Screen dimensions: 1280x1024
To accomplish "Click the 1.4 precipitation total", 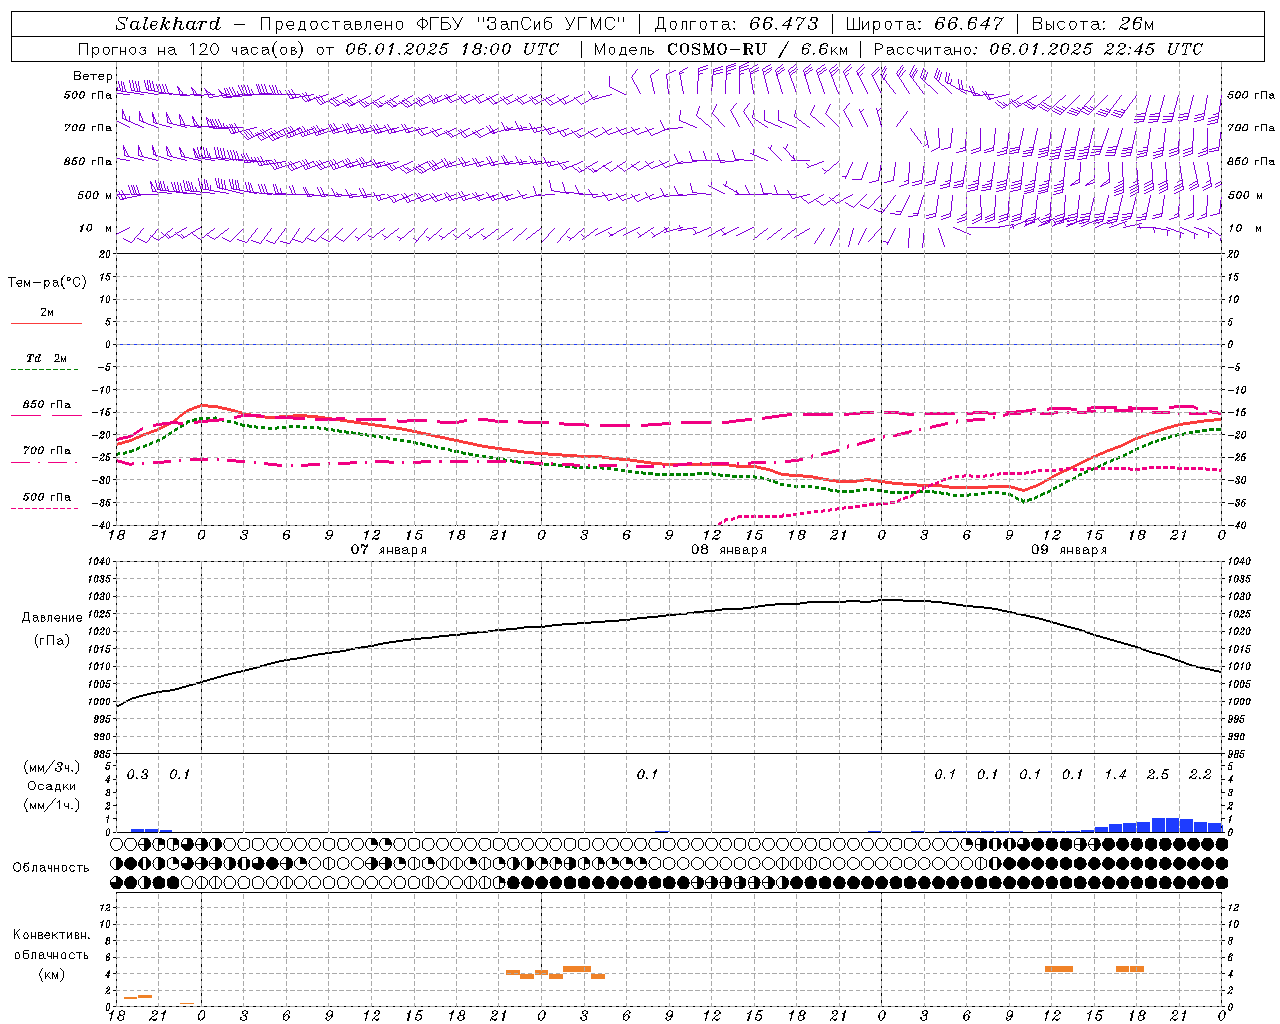I will click(x=1115, y=775).
